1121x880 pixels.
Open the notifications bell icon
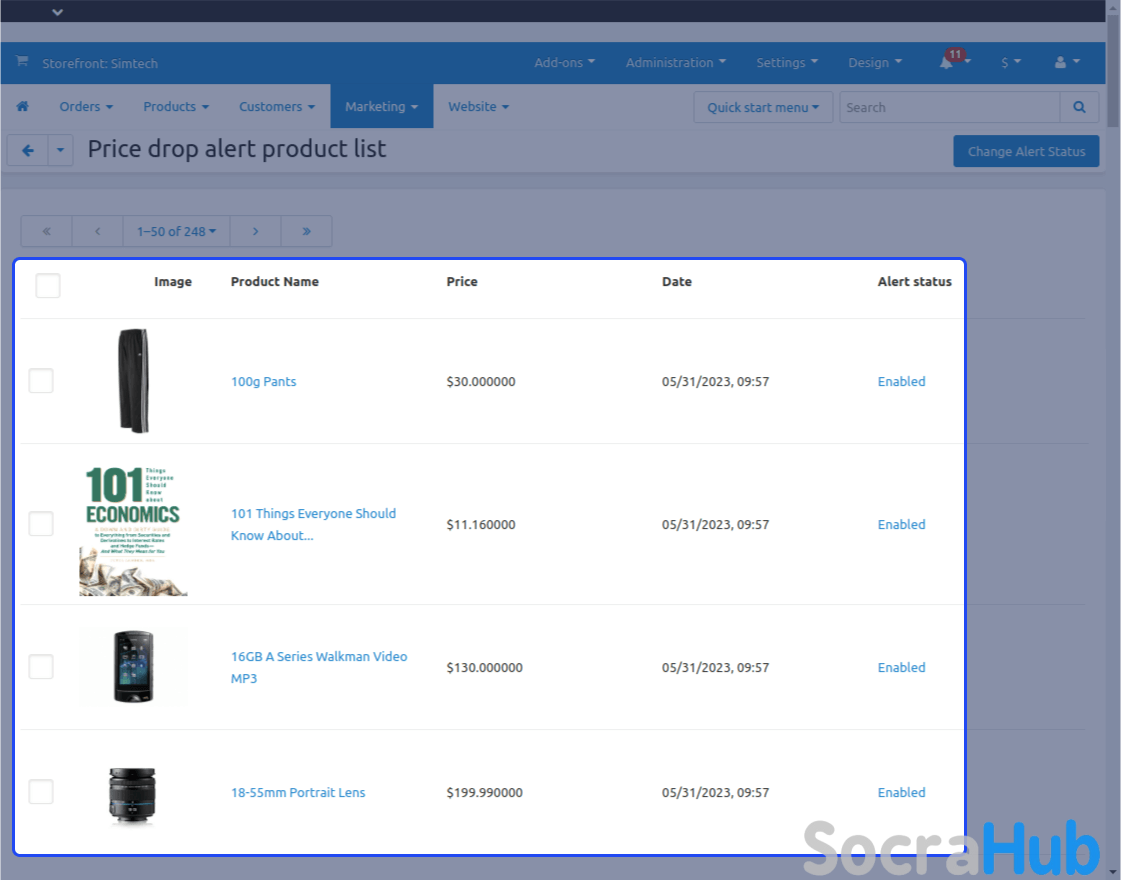click(x=946, y=63)
